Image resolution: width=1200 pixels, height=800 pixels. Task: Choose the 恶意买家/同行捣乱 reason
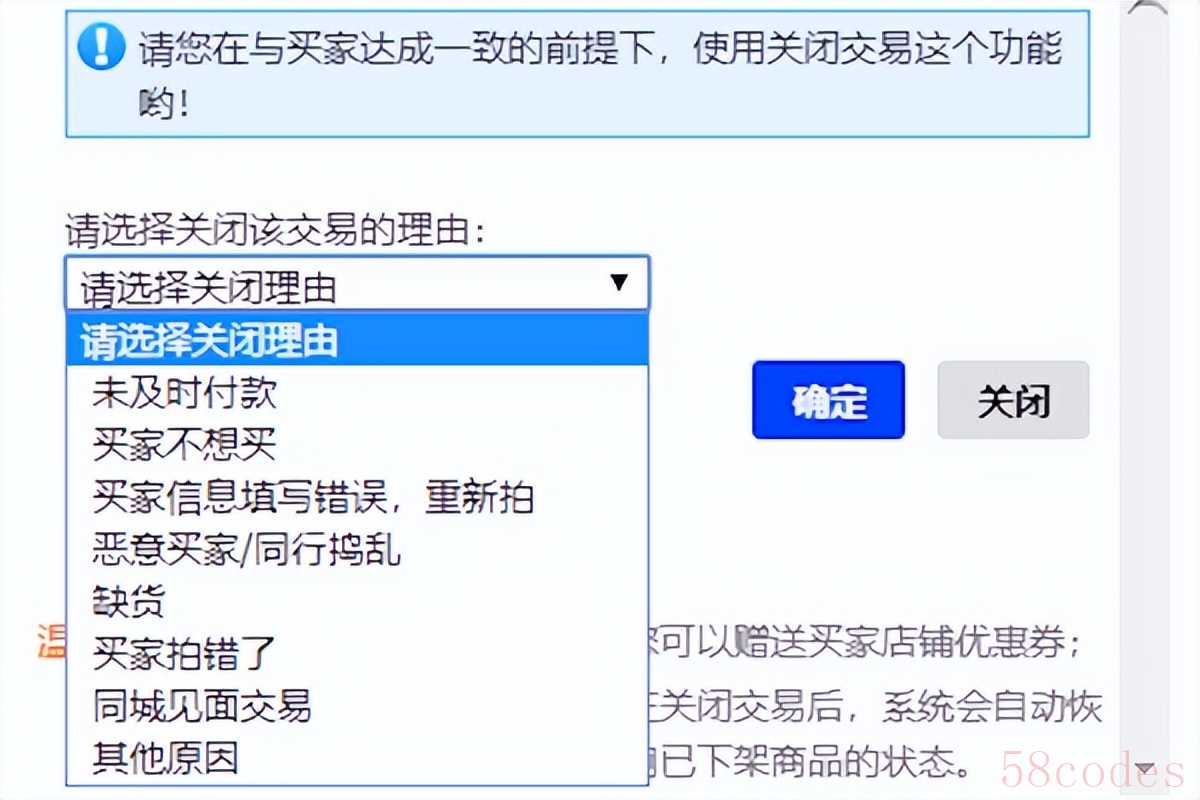coord(357,549)
